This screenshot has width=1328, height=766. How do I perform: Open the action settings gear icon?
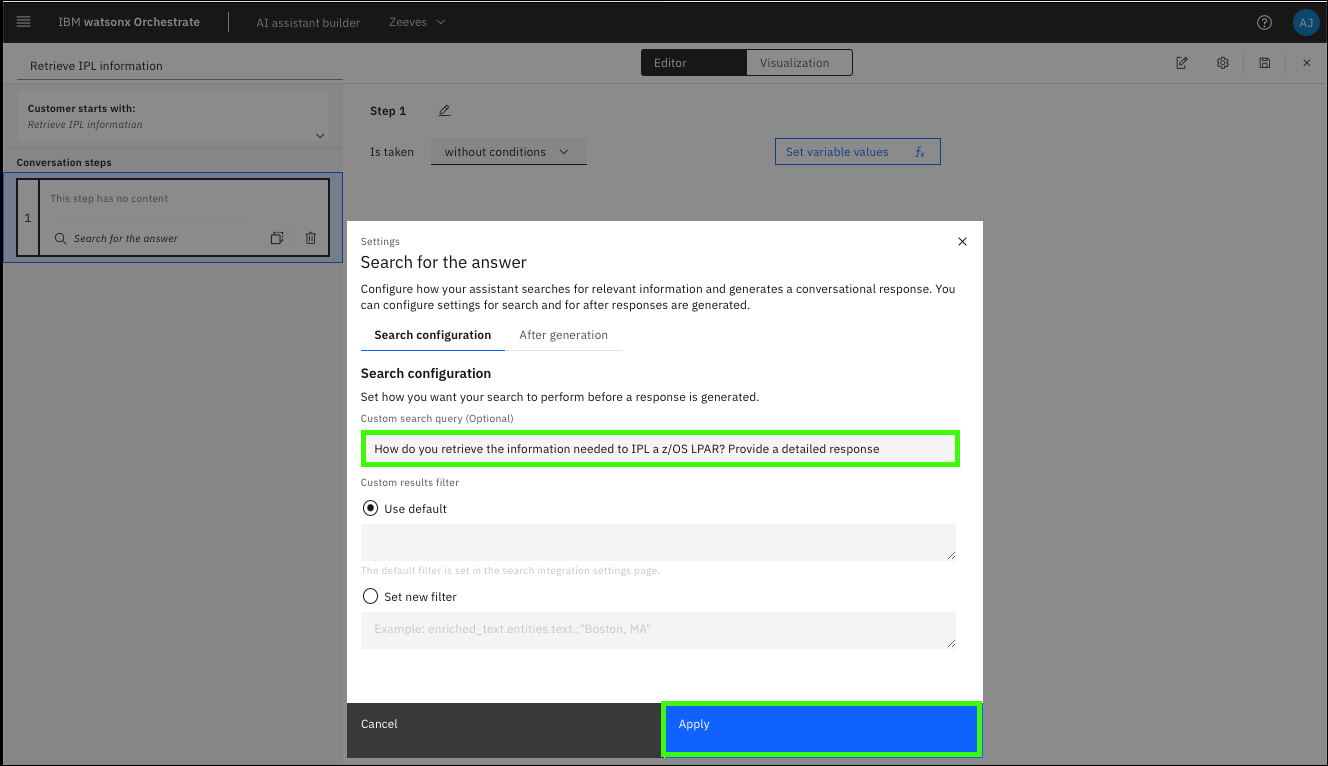(1222, 63)
